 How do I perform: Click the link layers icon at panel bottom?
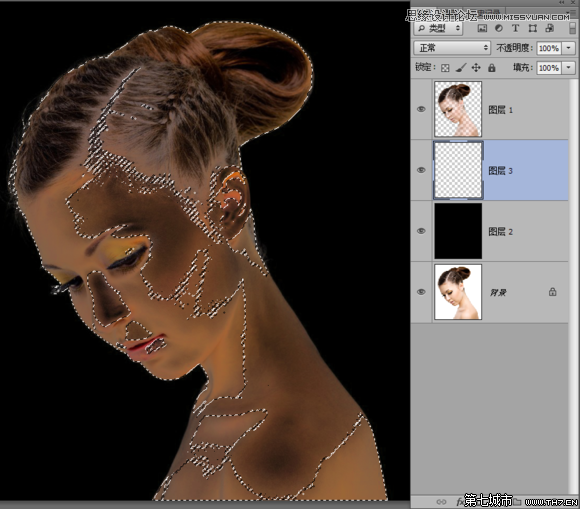(441, 502)
